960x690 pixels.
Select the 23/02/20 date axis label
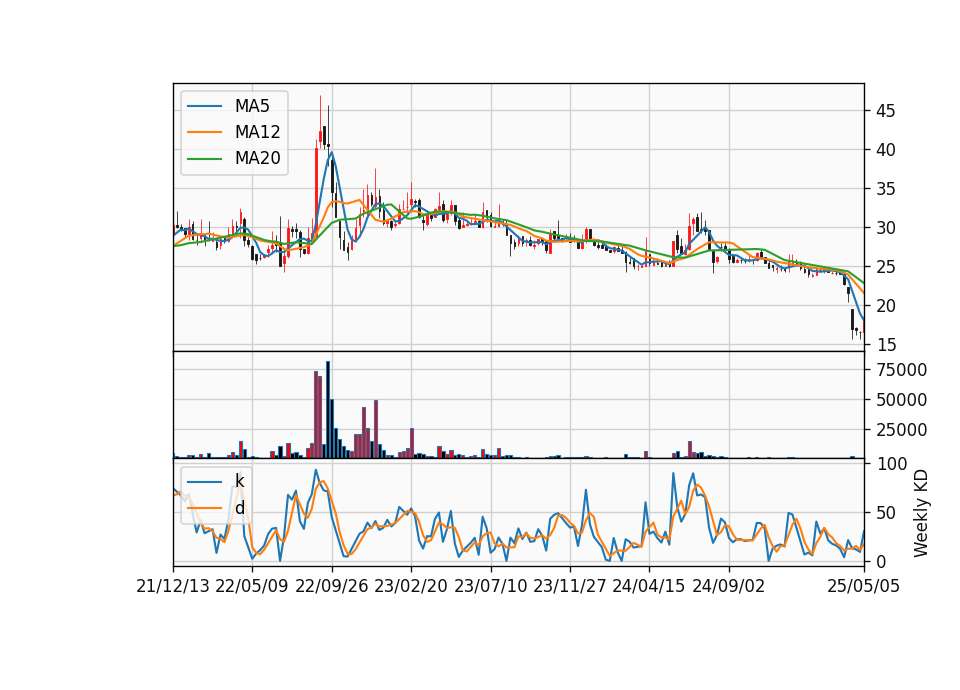tap(411, 586)
